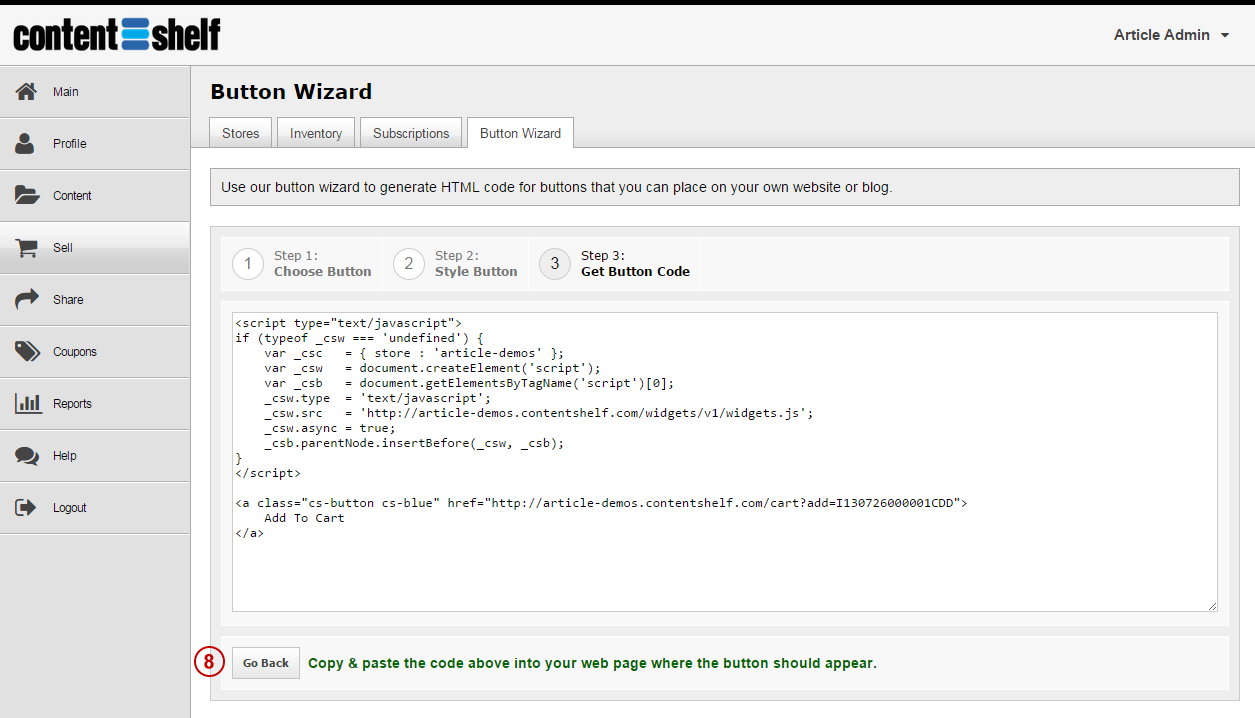1255x718 pixels.
Task: Click the Logout exit icon
Action: click(x=27, y=508)
